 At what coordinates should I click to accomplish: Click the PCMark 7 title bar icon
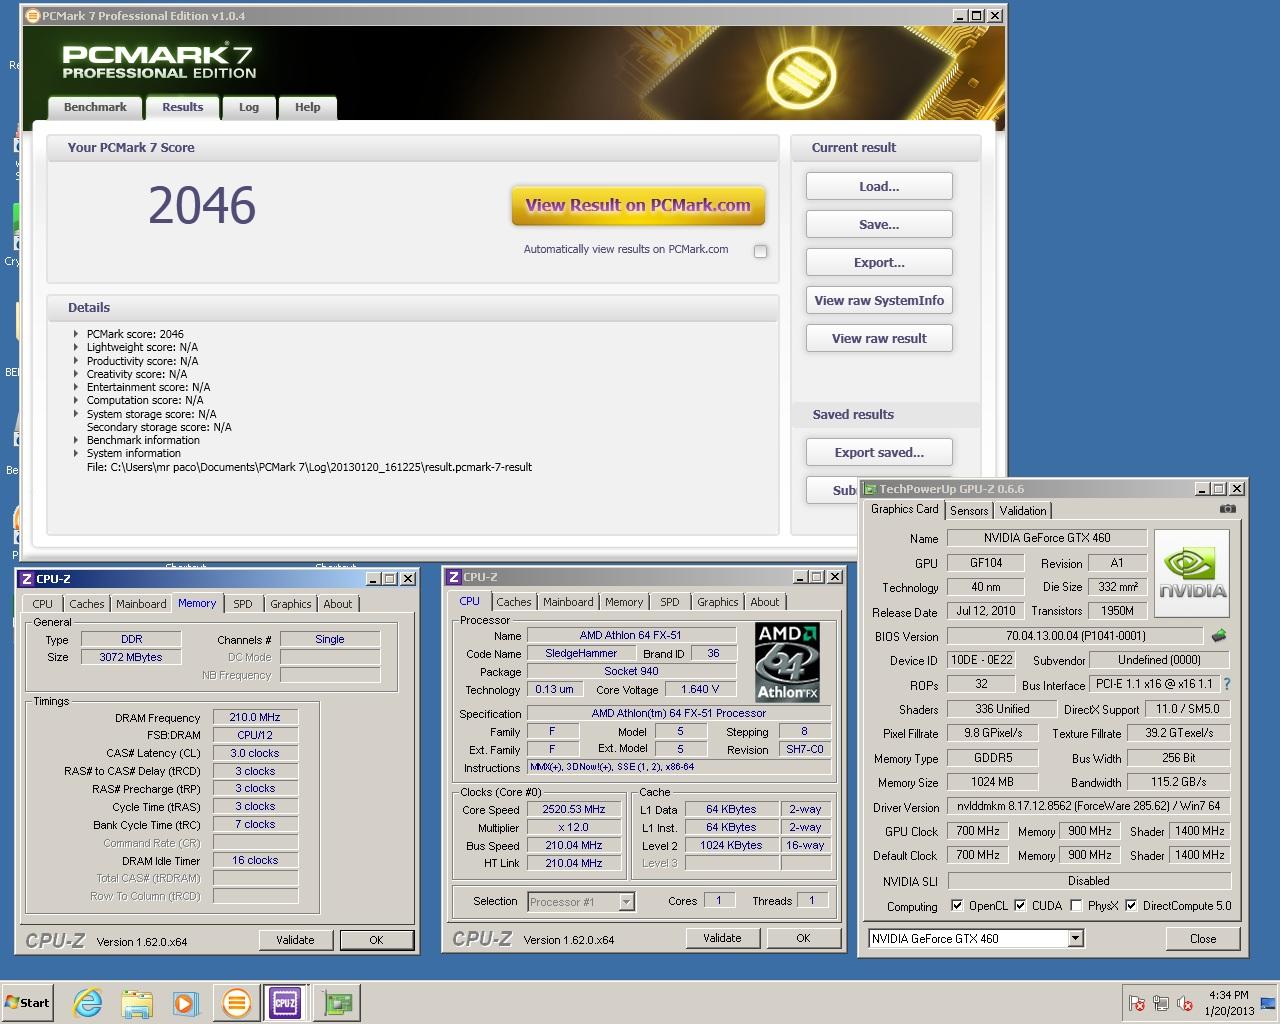tap(33, 16)
